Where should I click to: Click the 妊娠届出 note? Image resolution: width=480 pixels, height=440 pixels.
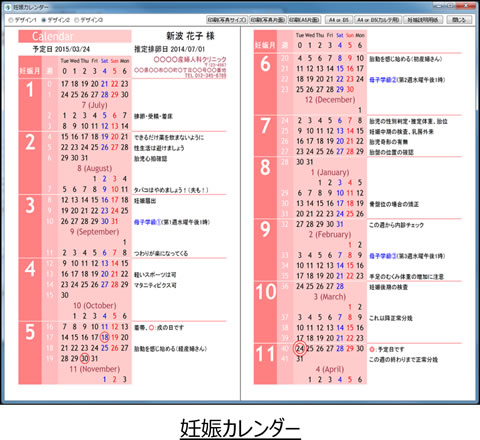pos(145,201)
